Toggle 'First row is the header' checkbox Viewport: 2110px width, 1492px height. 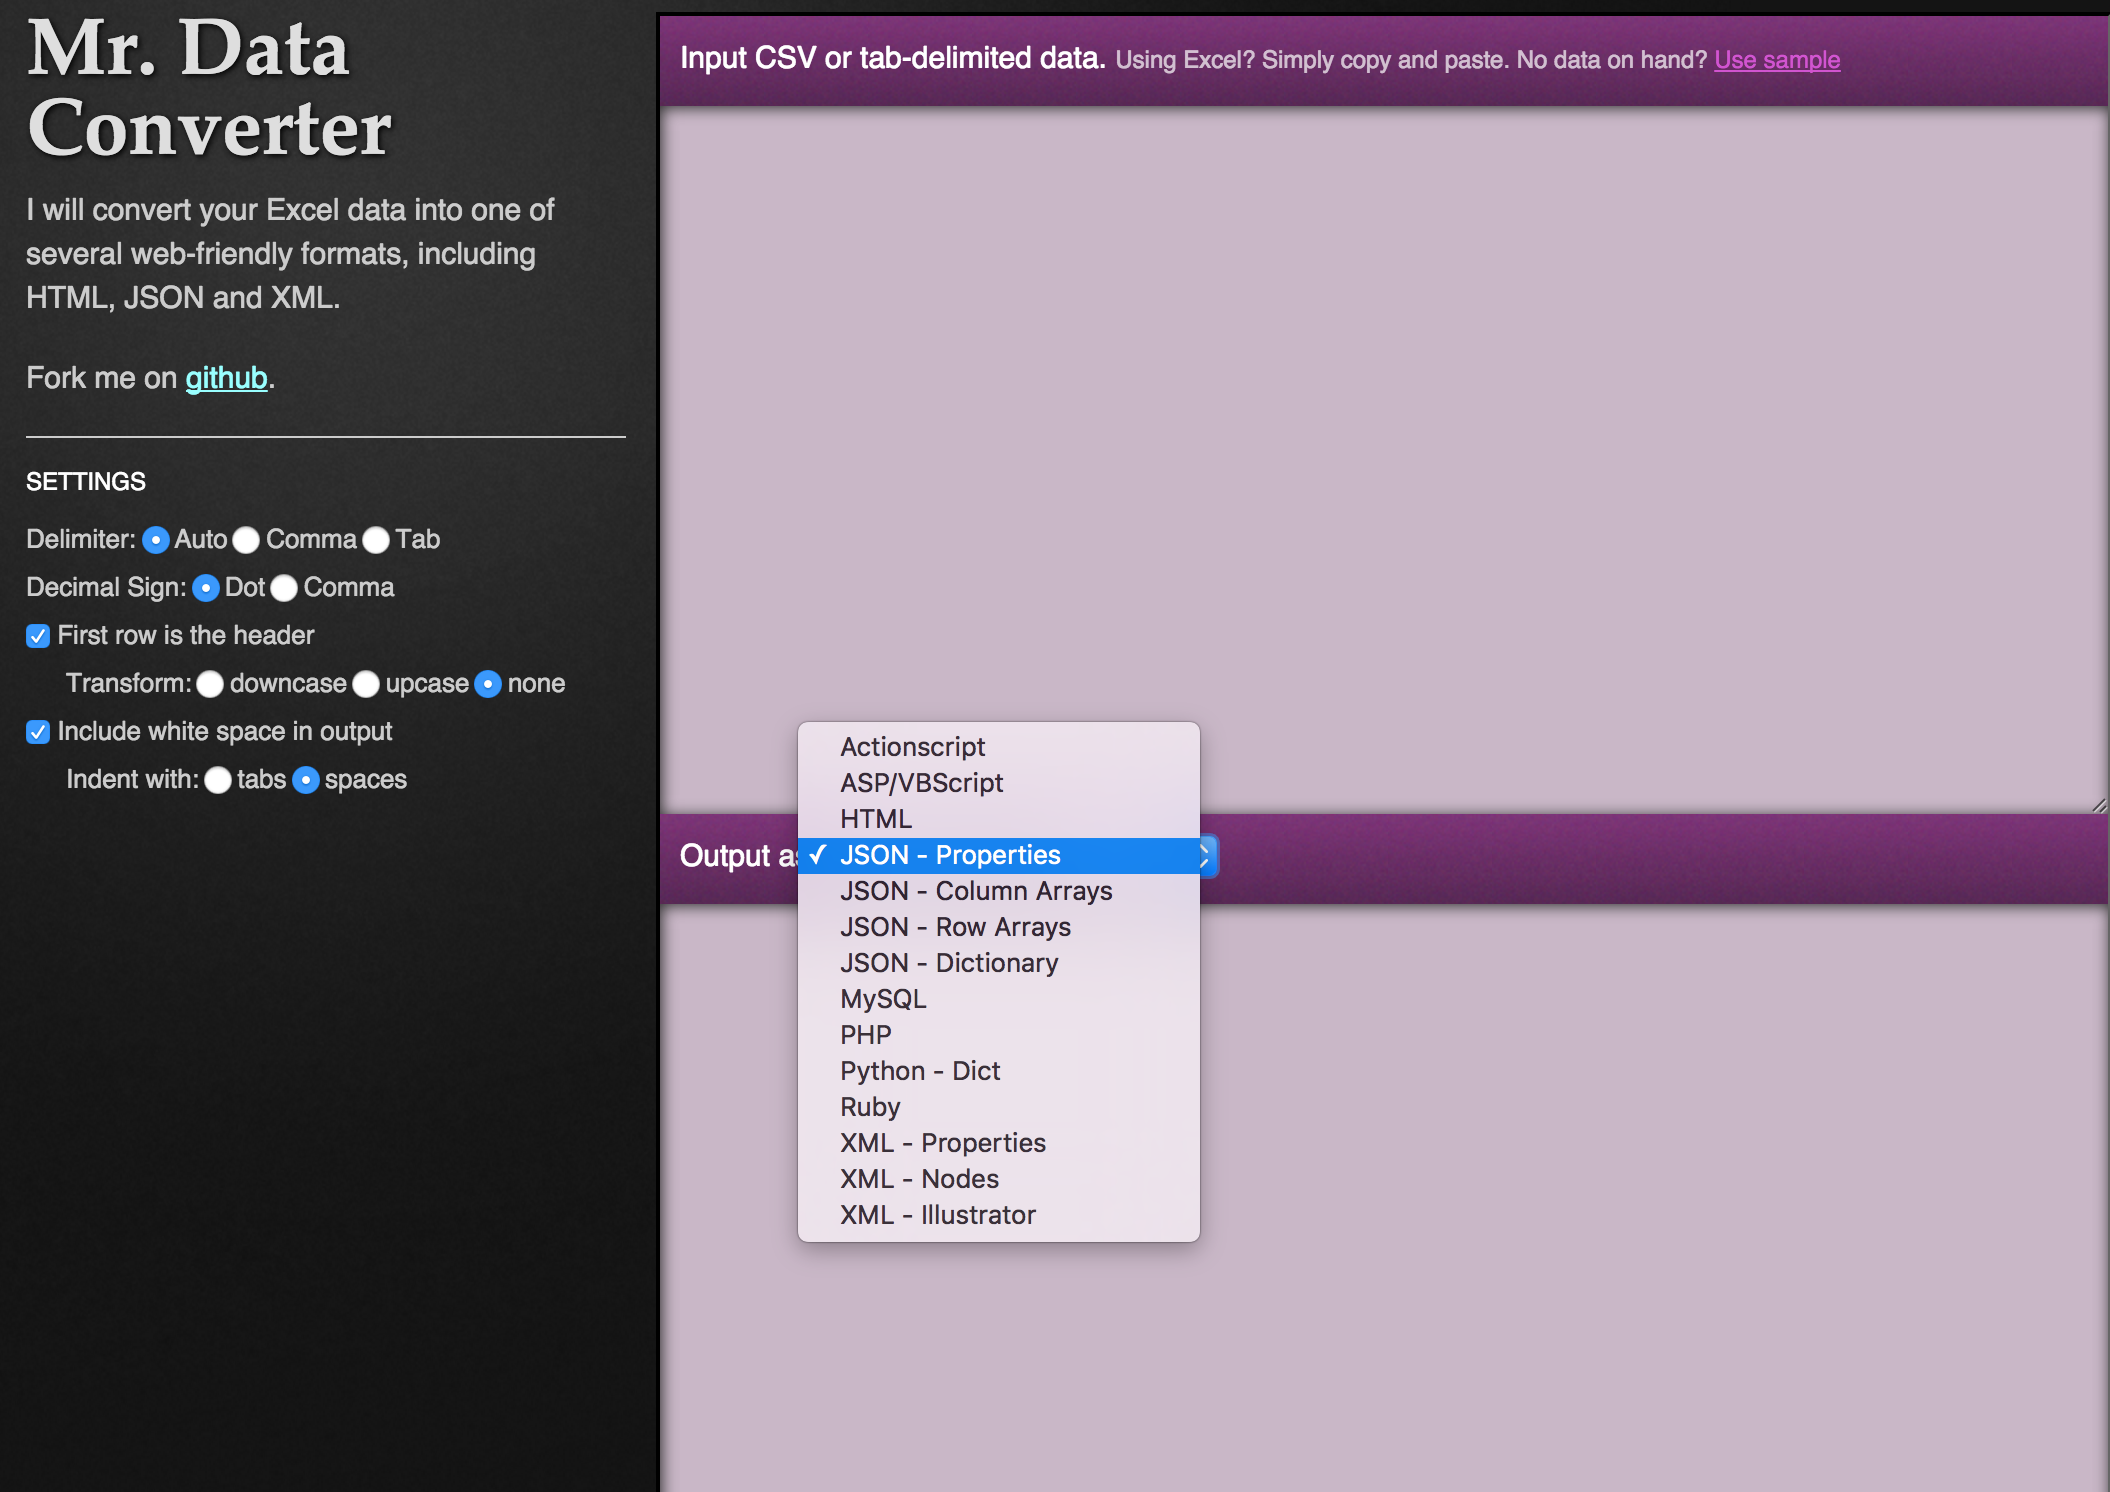pos(38,636)
